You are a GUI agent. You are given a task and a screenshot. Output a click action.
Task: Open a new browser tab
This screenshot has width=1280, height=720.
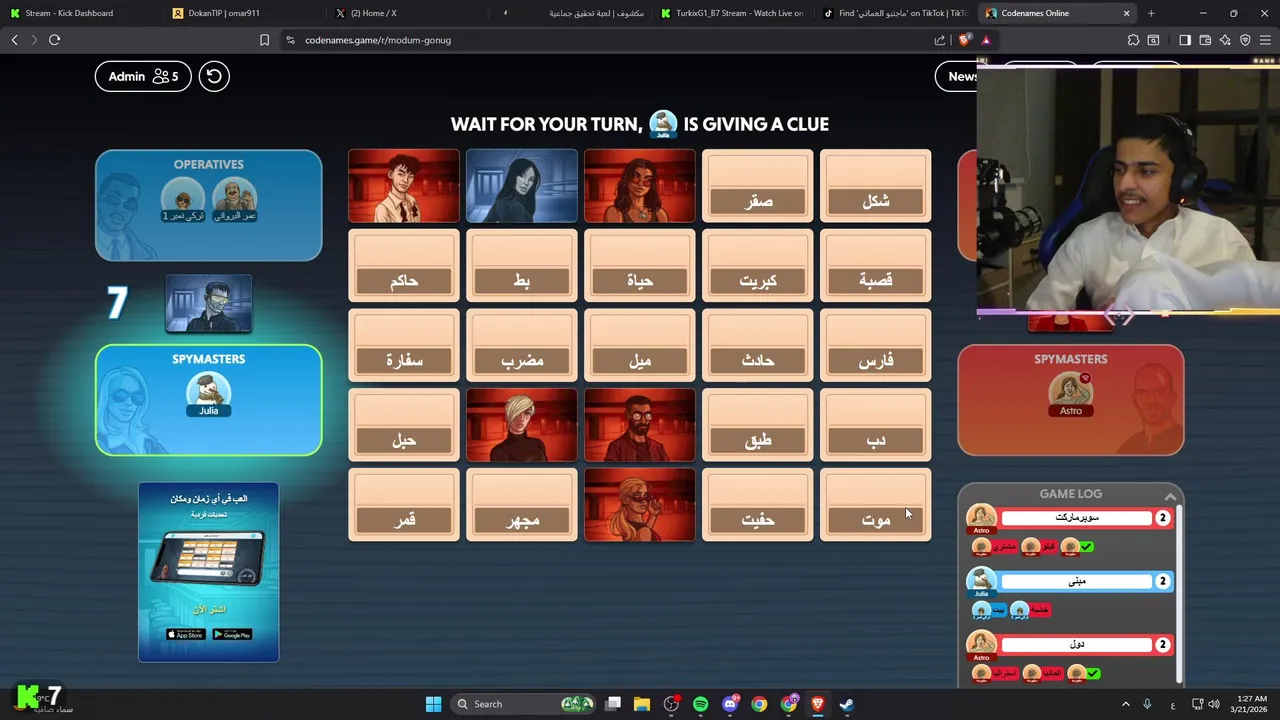[1151, 13]
